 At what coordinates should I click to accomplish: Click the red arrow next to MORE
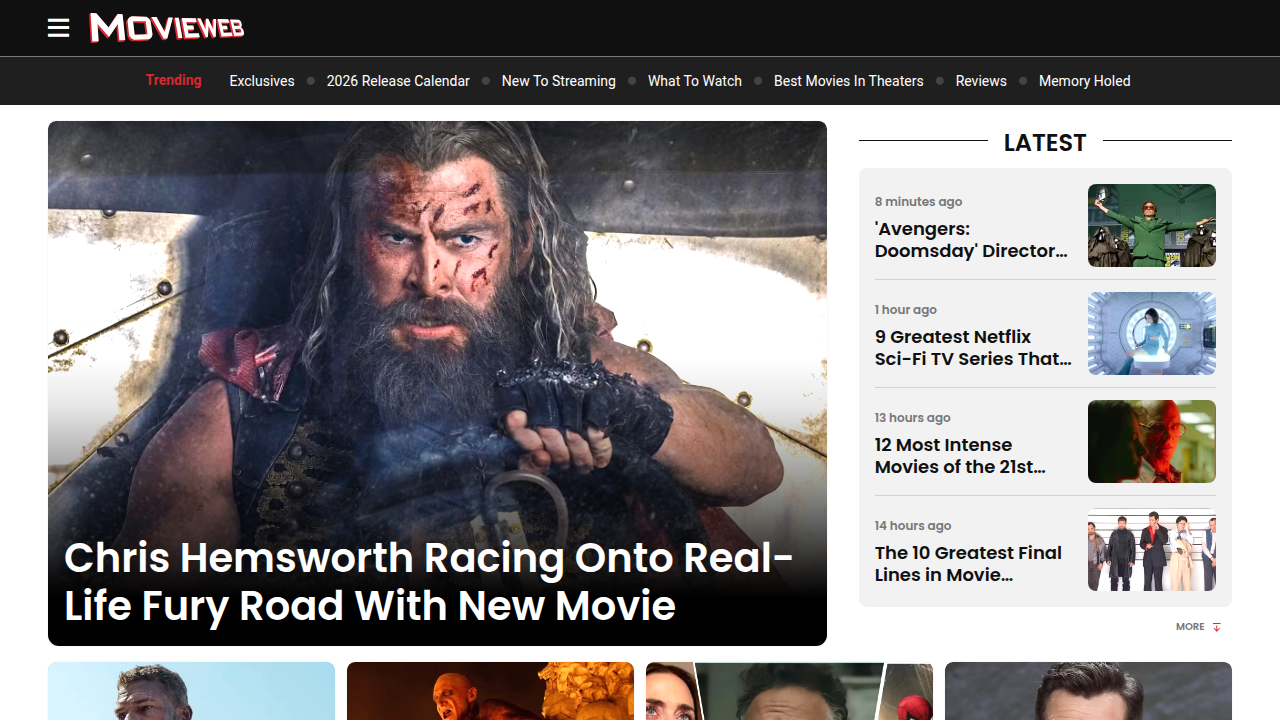click(1217, 627)
